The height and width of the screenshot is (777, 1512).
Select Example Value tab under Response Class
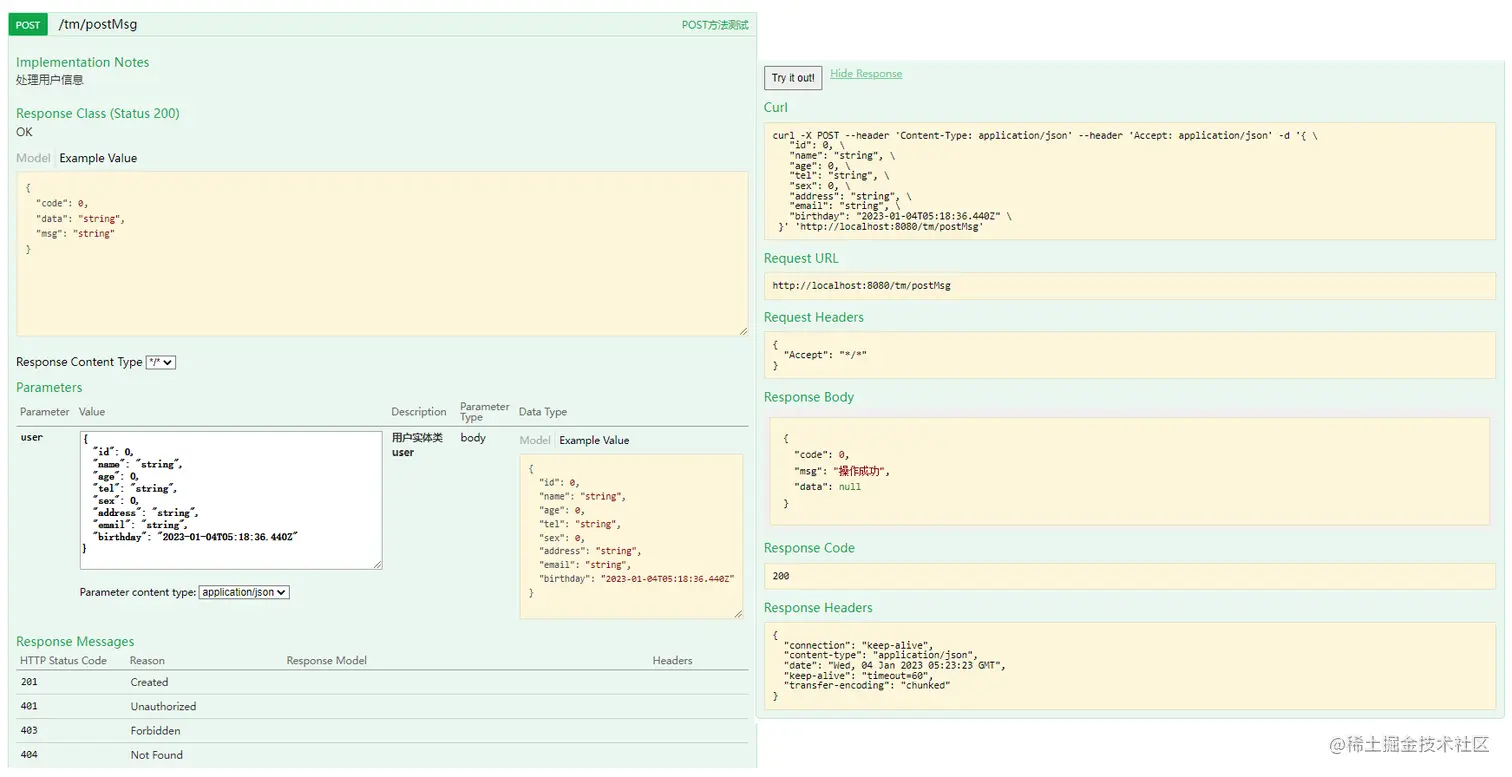[x=98, y=158]
